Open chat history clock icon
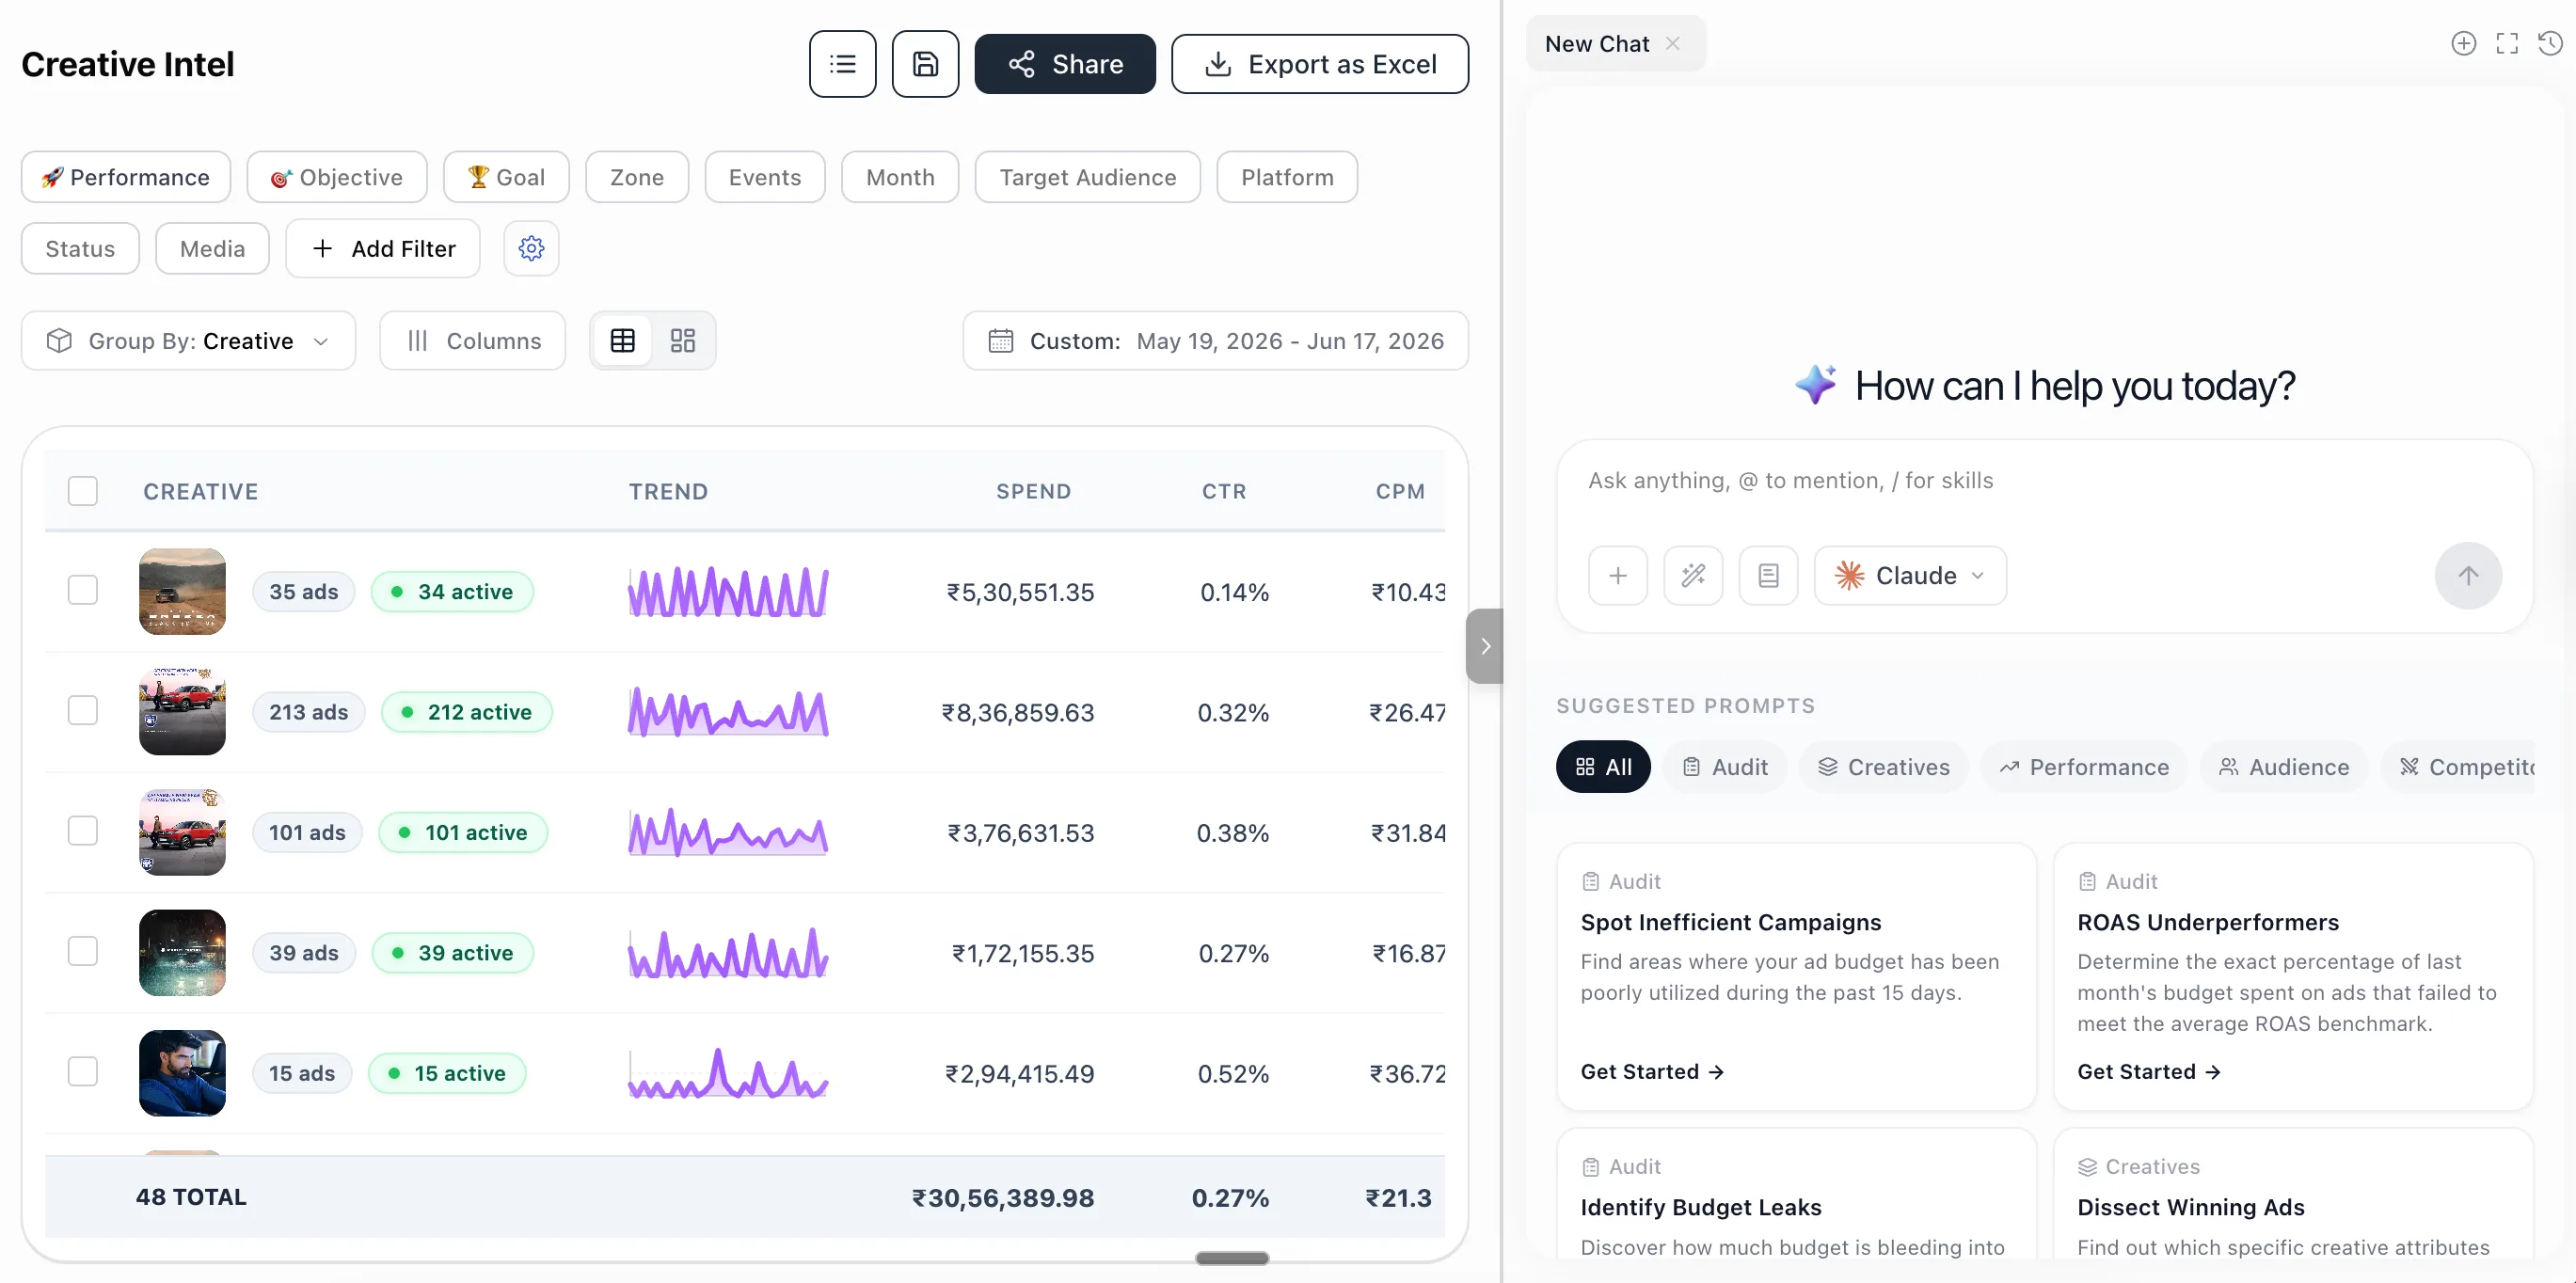This screenshot has height=1283, width=2576. (x=2551, y=43)
